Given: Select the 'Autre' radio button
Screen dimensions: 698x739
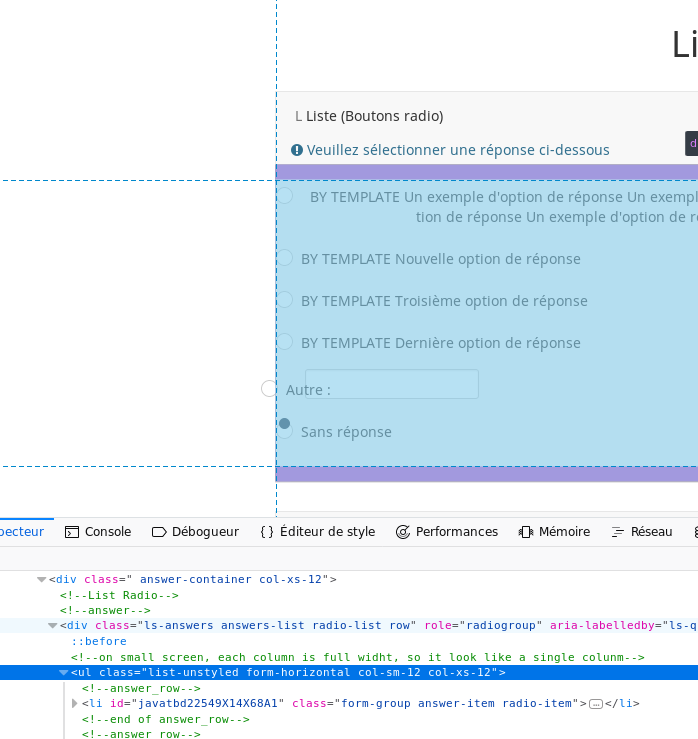Looking at the screenshot, I should pyautogui.click(x=269, y=389).
